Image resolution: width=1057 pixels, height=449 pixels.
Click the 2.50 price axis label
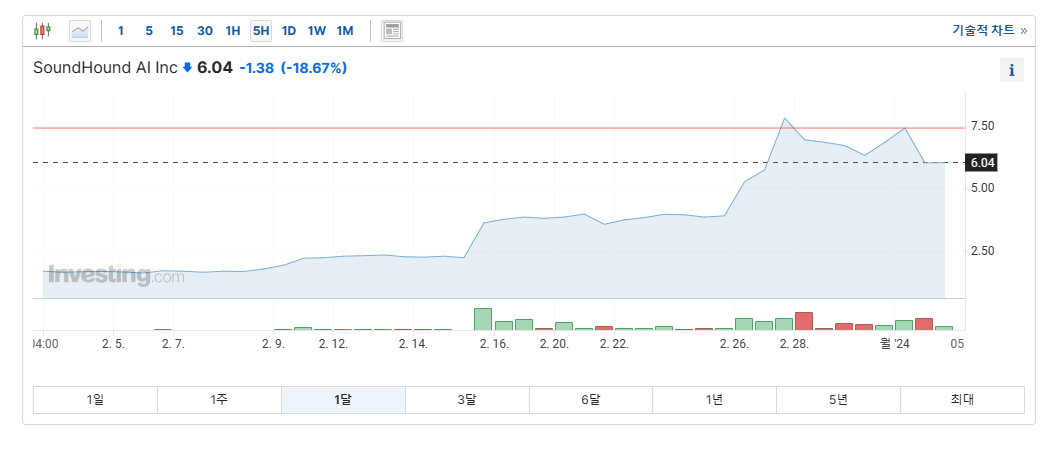[982, 251]
